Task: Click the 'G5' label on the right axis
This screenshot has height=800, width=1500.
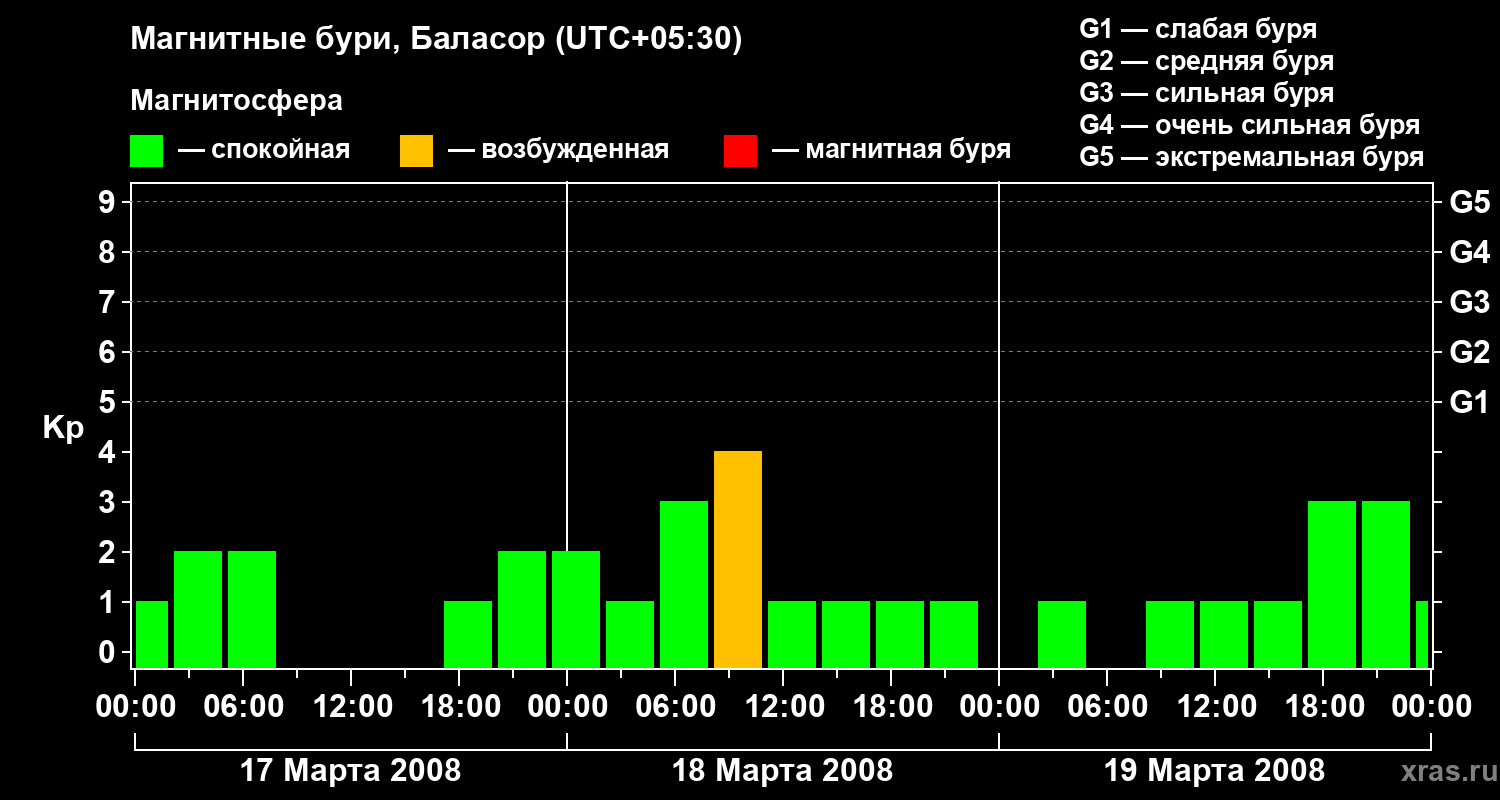Action: click(x=1469, y=202)
